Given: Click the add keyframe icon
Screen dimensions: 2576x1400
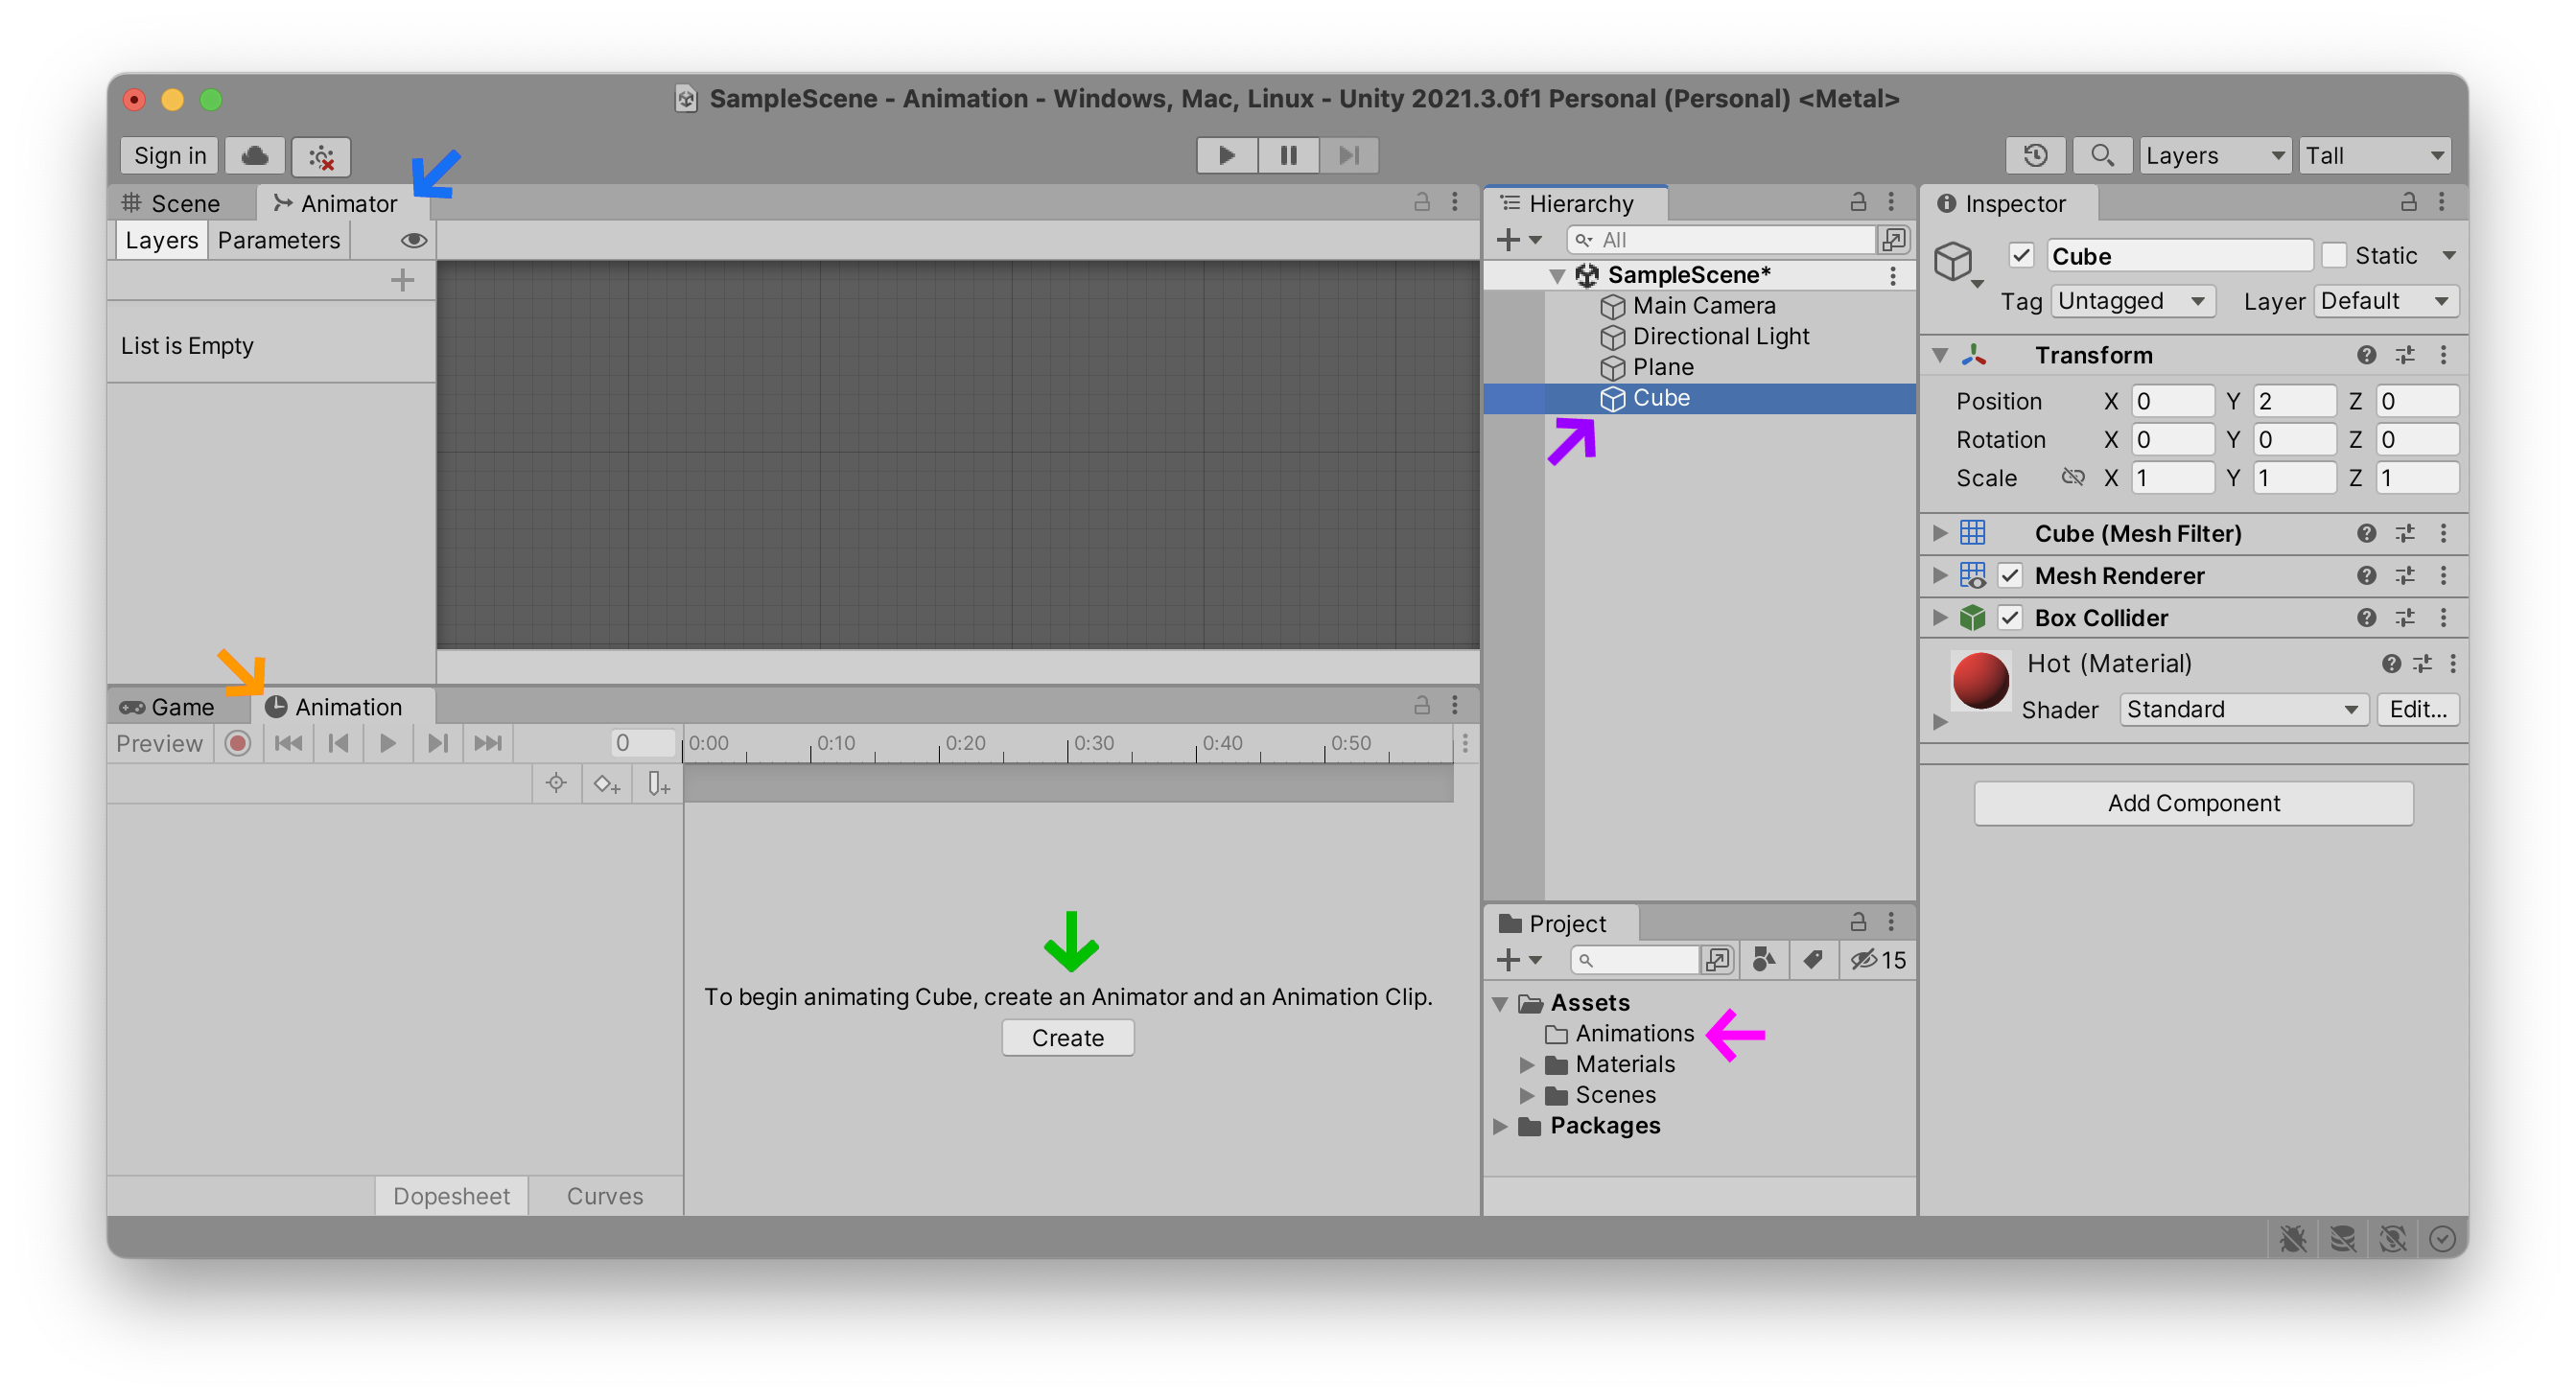Looking at the screenshot, I should (606, 783).
